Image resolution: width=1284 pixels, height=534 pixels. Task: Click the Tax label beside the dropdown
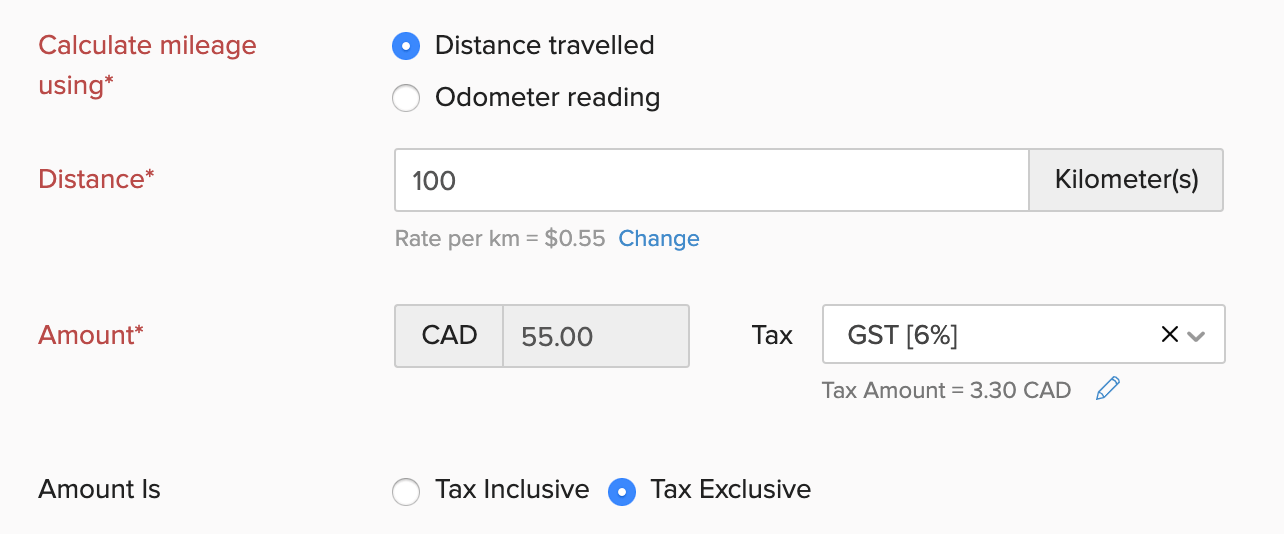(x=771, y=335)
